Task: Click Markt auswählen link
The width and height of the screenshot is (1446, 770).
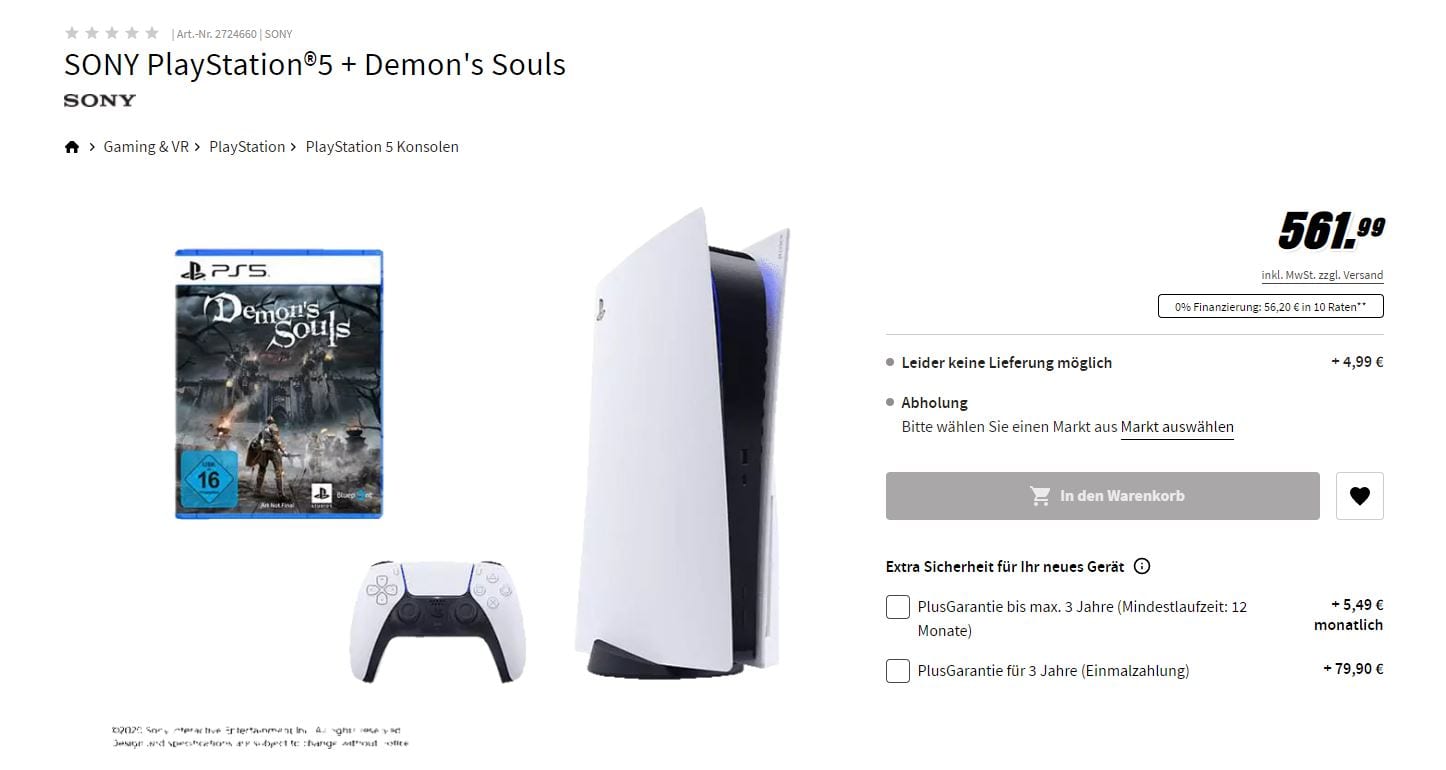Action: click(x=1177, y=427)
